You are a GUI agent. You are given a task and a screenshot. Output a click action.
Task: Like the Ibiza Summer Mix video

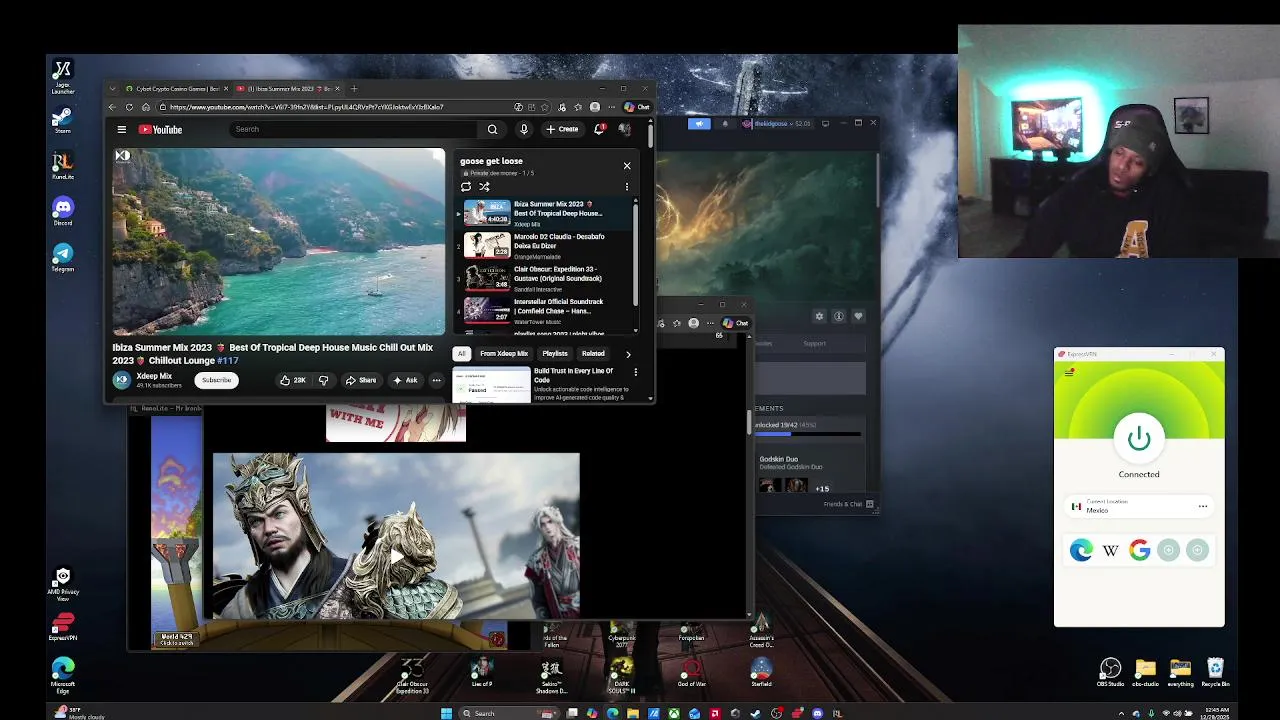pos(292,380)
